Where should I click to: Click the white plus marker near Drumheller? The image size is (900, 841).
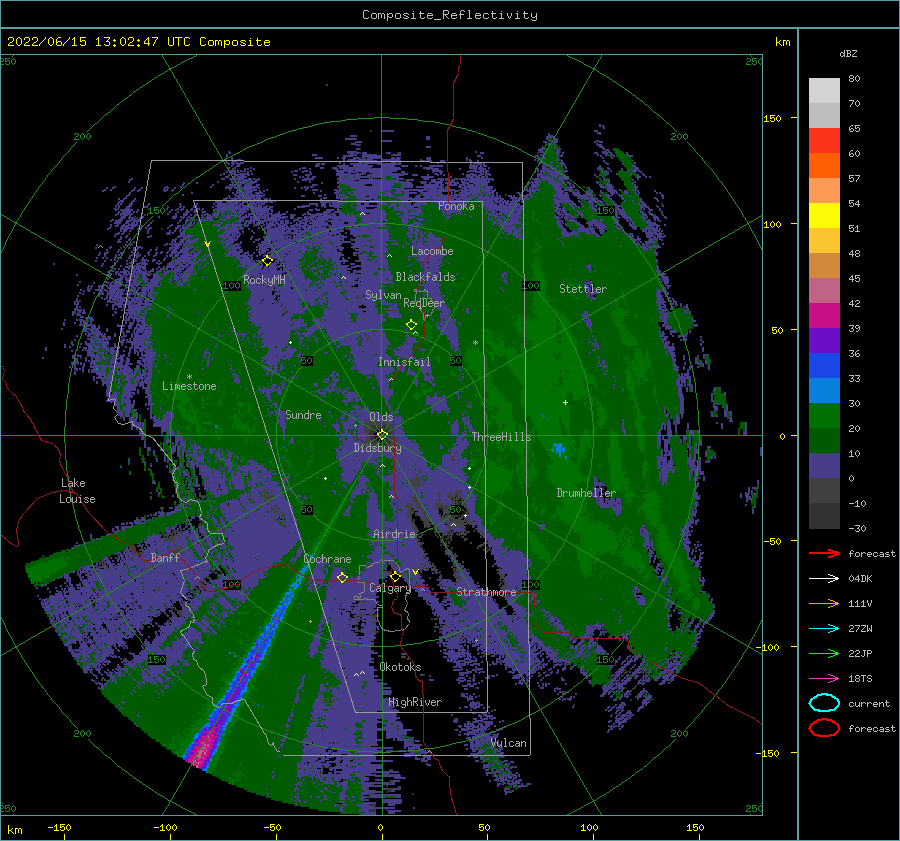565,402
